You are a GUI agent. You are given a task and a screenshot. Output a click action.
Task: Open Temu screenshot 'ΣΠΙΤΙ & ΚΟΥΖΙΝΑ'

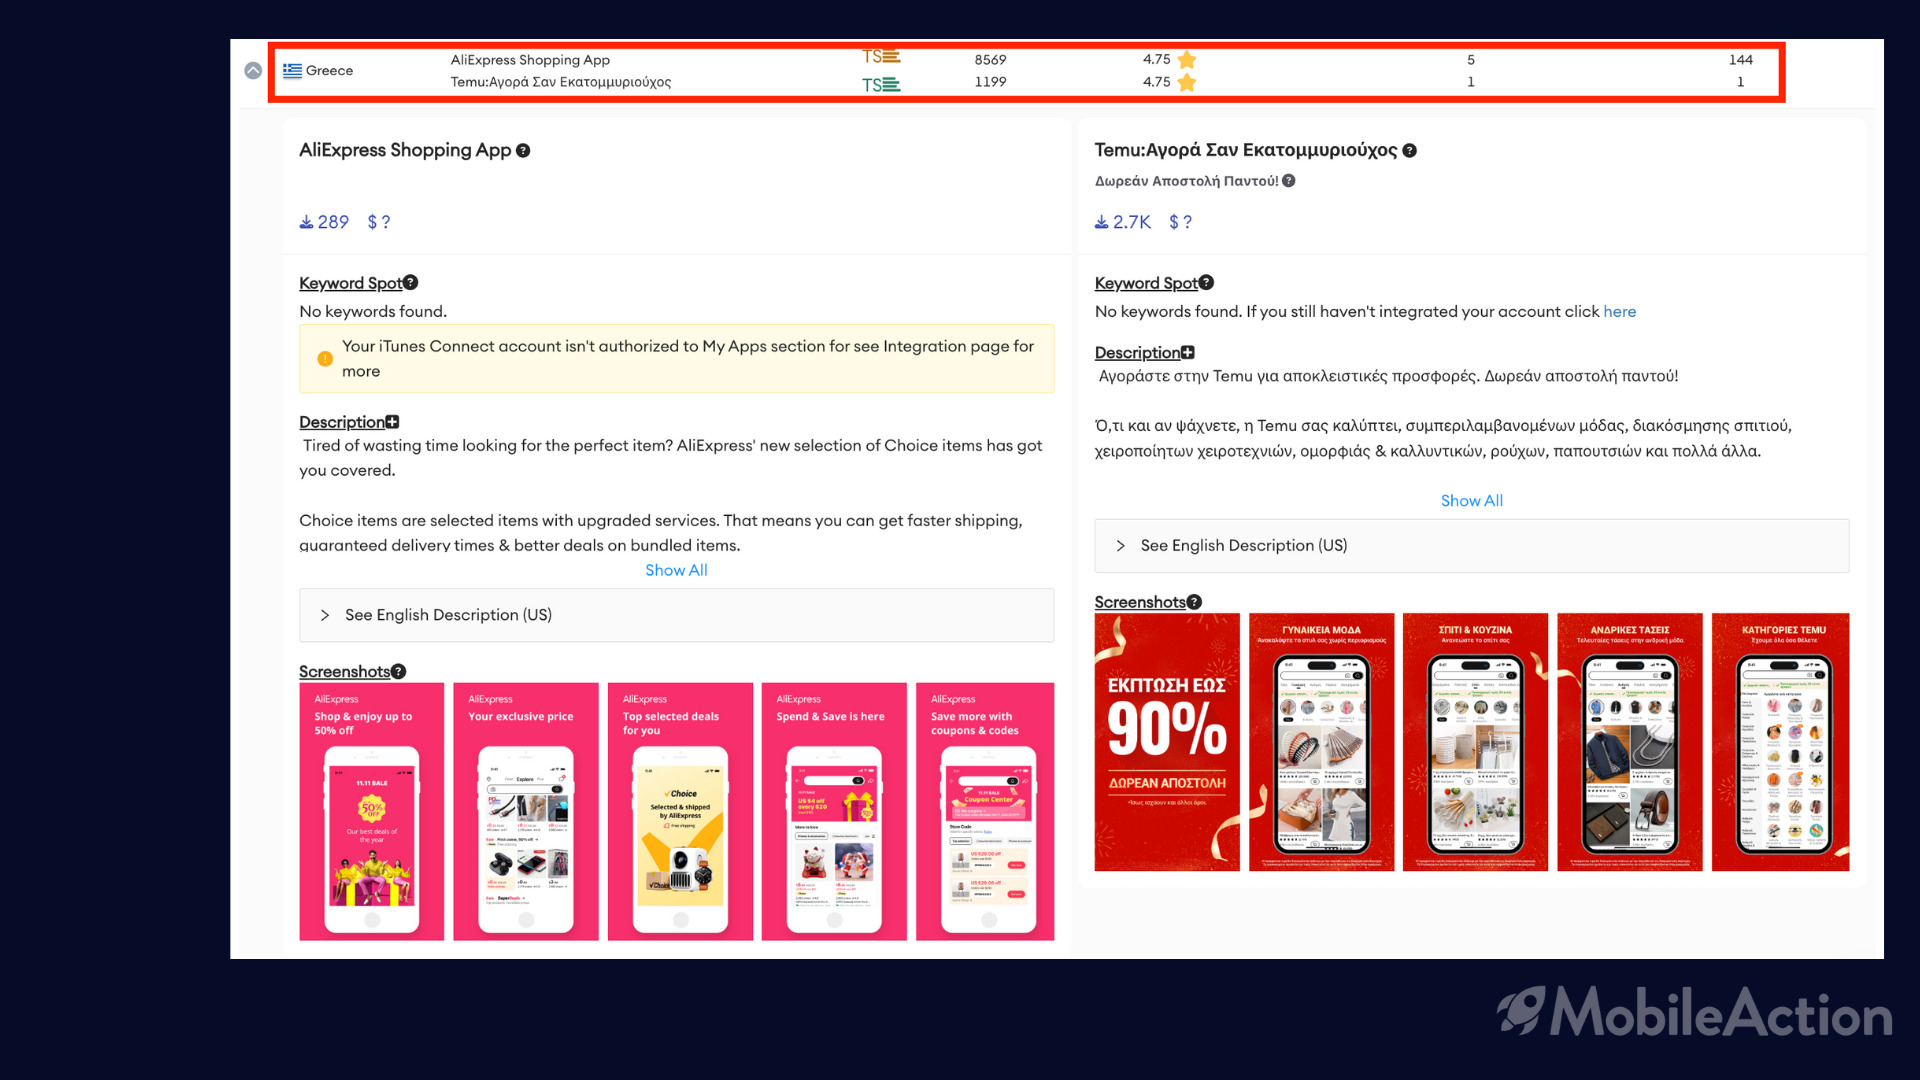tap(1475, 742)
